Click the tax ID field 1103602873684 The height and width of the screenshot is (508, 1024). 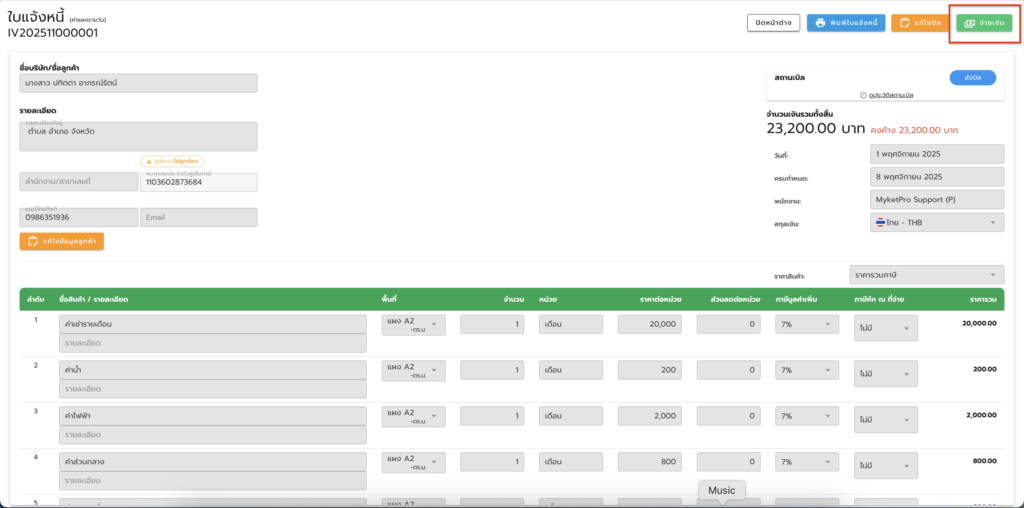[198, 182]
